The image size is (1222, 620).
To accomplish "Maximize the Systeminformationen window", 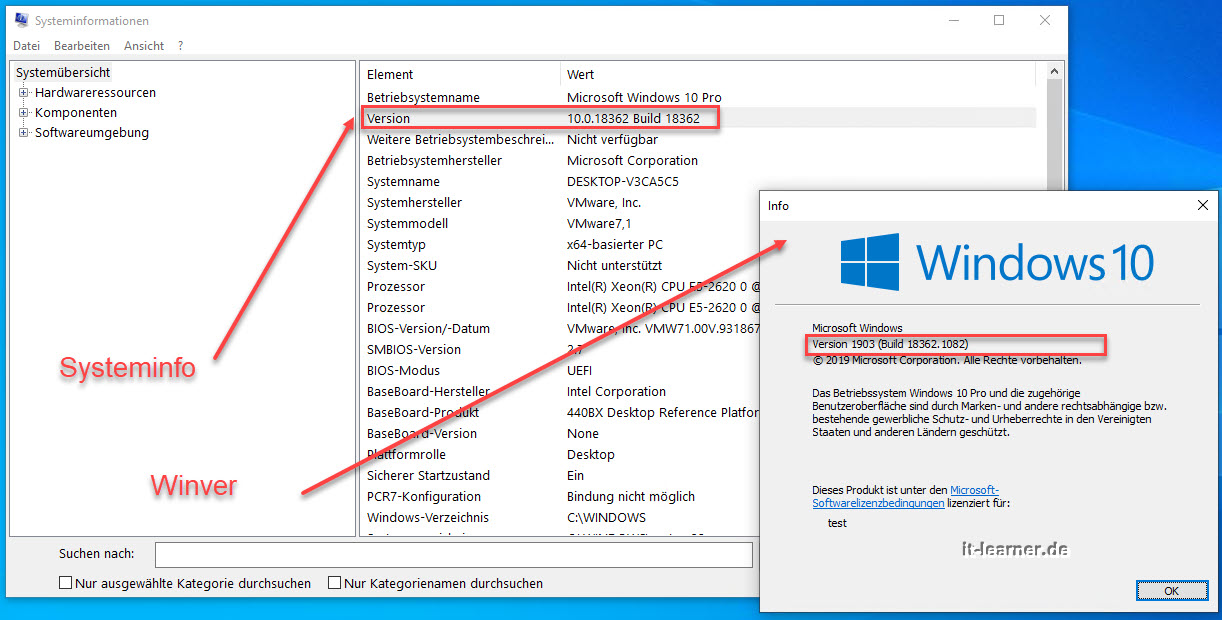I will 999,20.
